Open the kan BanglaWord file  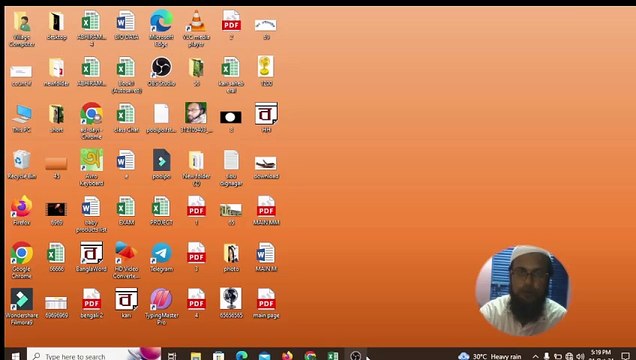point(126,303)
